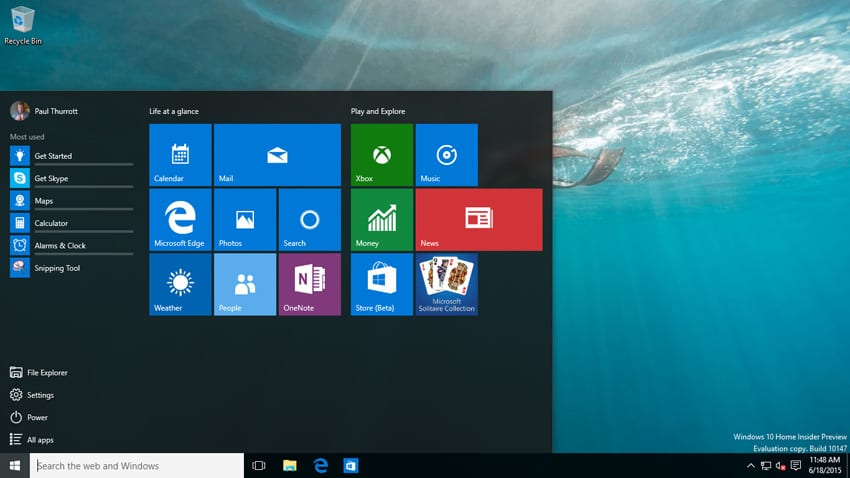Open the Calendar tile

[180, 155]
